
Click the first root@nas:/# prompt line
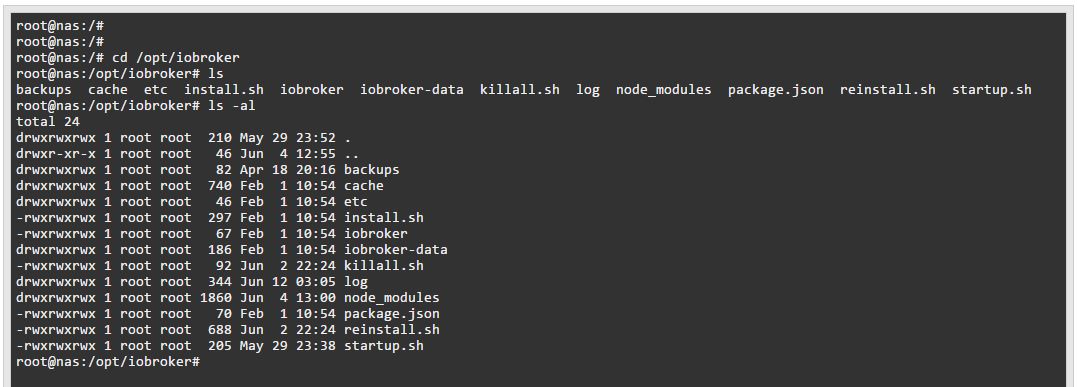[60, 25]
